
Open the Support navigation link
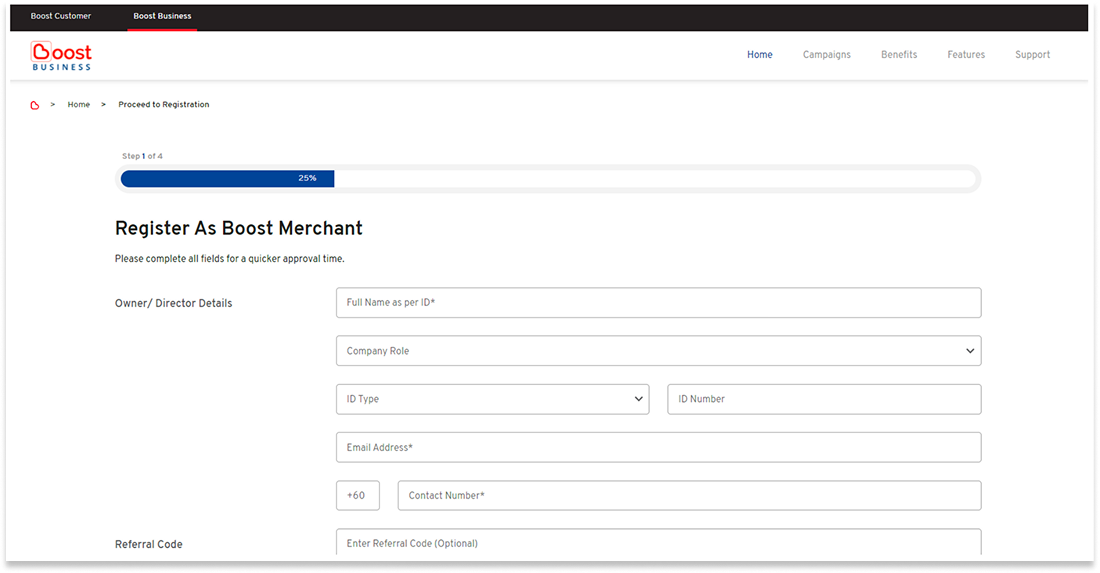[x=1032, y=55]
